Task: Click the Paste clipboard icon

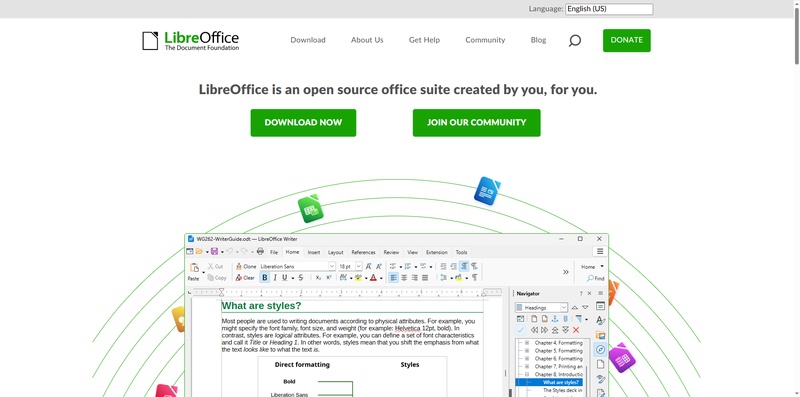Action: point(194,268)
